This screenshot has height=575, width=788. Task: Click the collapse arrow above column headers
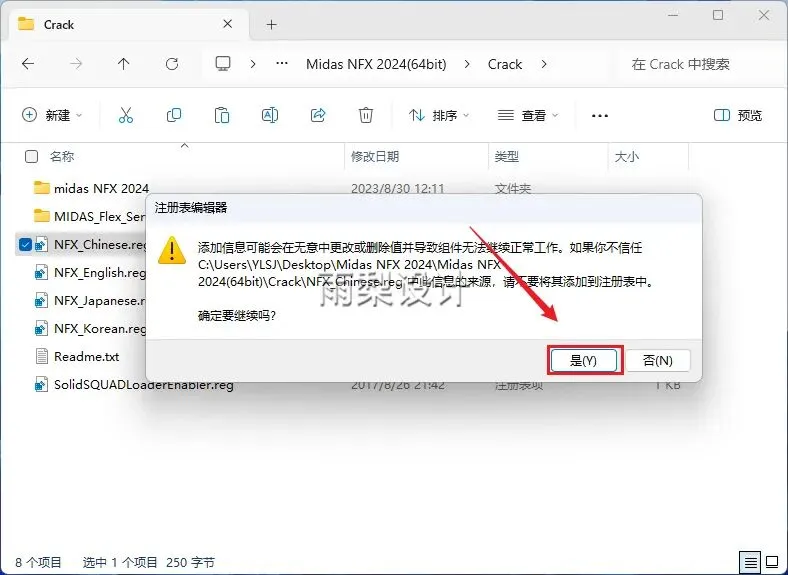point(184,145)
